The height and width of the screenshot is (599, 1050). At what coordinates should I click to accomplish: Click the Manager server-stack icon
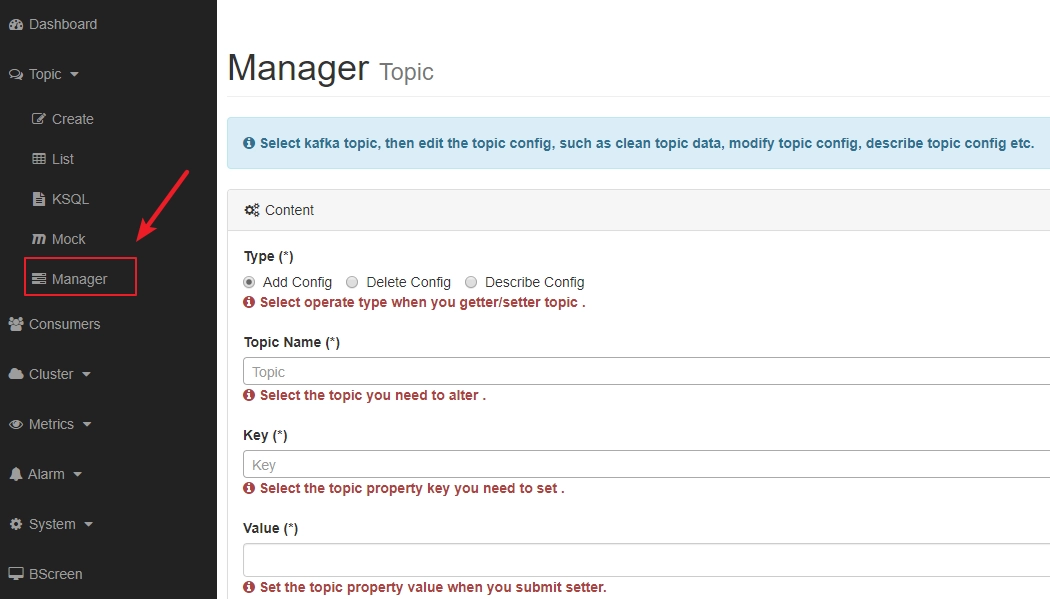pyautogui.click(x=39, y=279)
